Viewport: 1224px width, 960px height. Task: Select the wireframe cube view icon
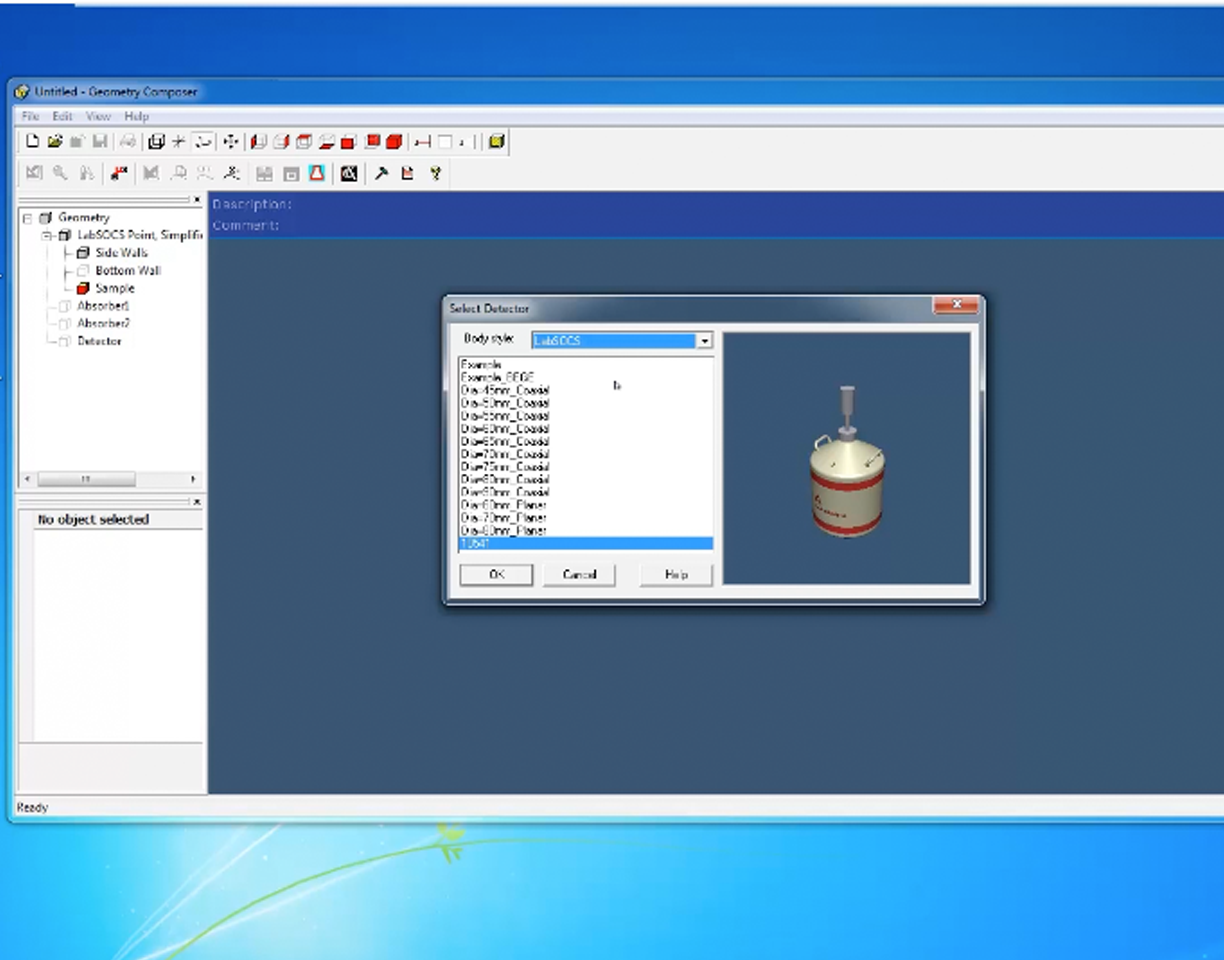coord(156,141)
